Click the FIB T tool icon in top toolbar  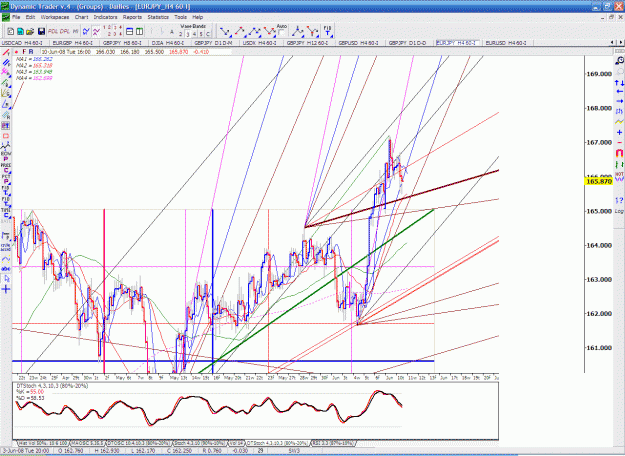tap(327, 31)
